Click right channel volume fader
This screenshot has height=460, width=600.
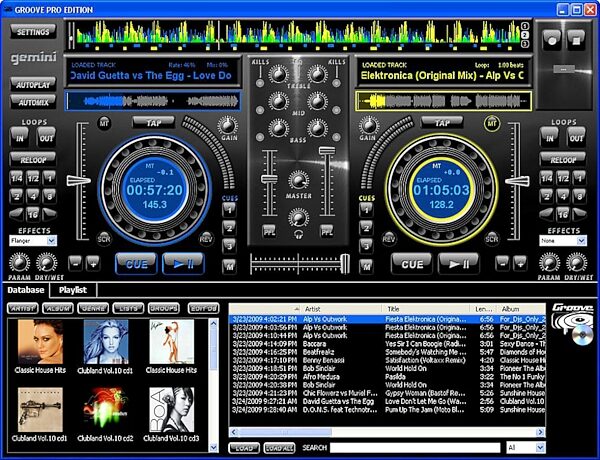click(x=327, y=150)
